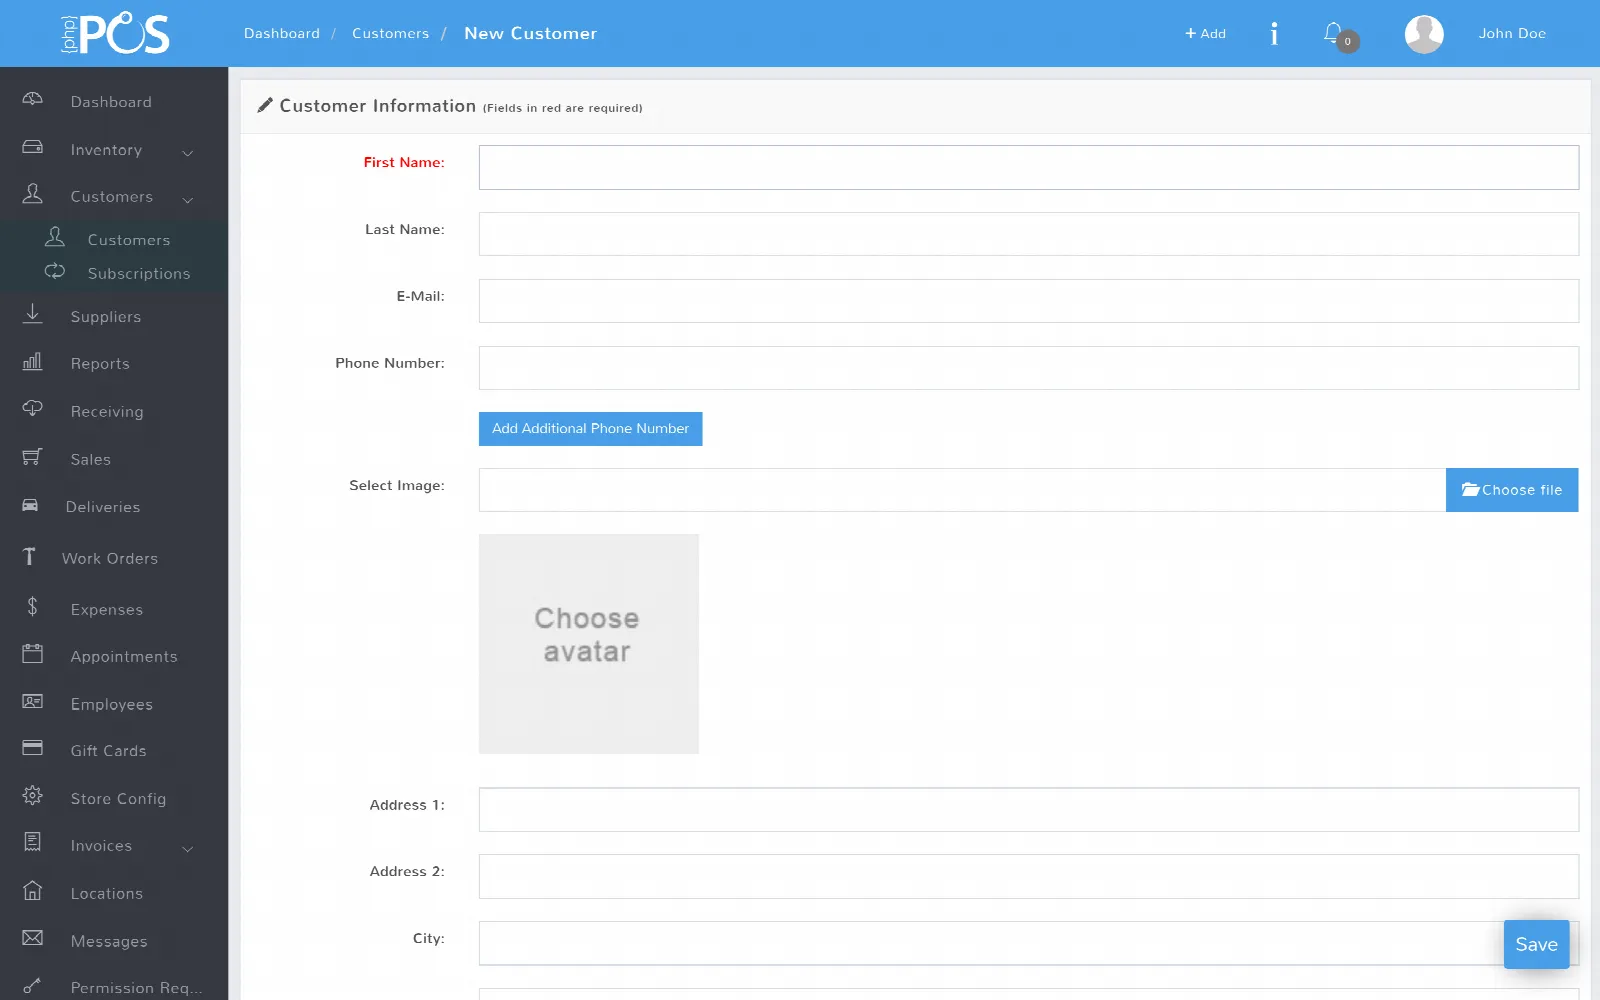Viewport: 1600px width, 1000px height.
Task: Click the New Customer breadcrumb title
Action: tap(530, 34)
